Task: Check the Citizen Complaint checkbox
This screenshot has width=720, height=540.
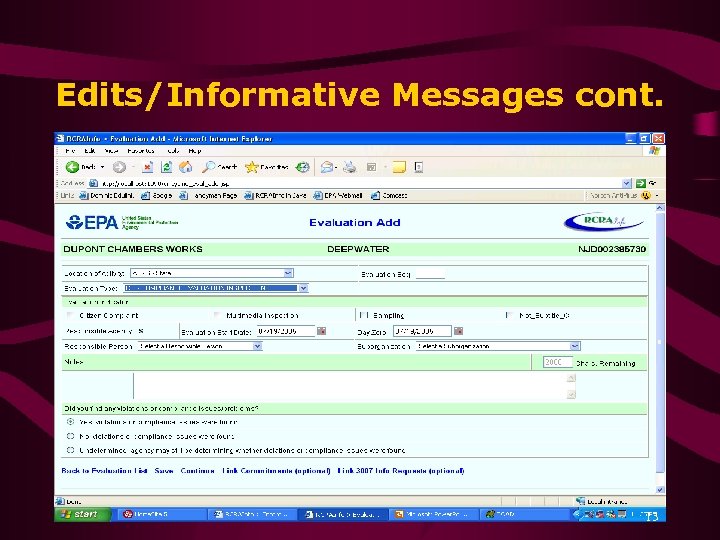Action: (70, 315)
